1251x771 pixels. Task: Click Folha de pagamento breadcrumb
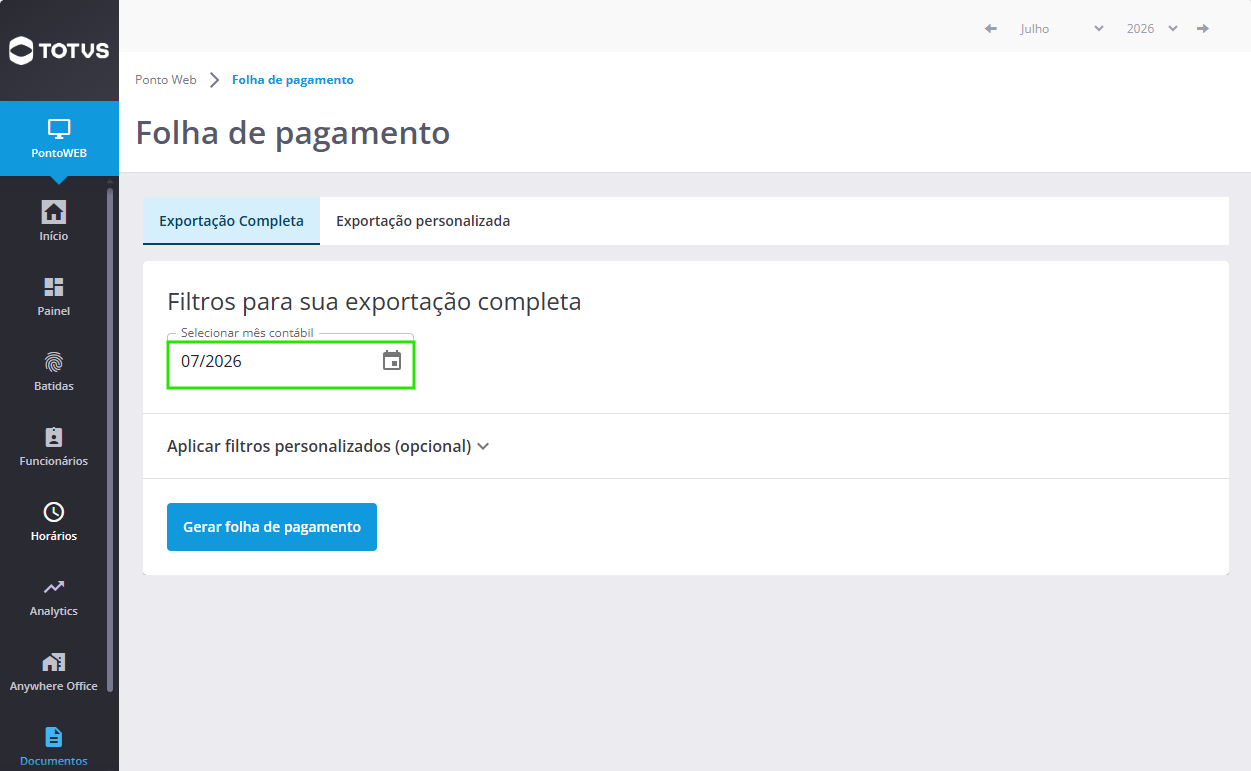pos(293,80)
